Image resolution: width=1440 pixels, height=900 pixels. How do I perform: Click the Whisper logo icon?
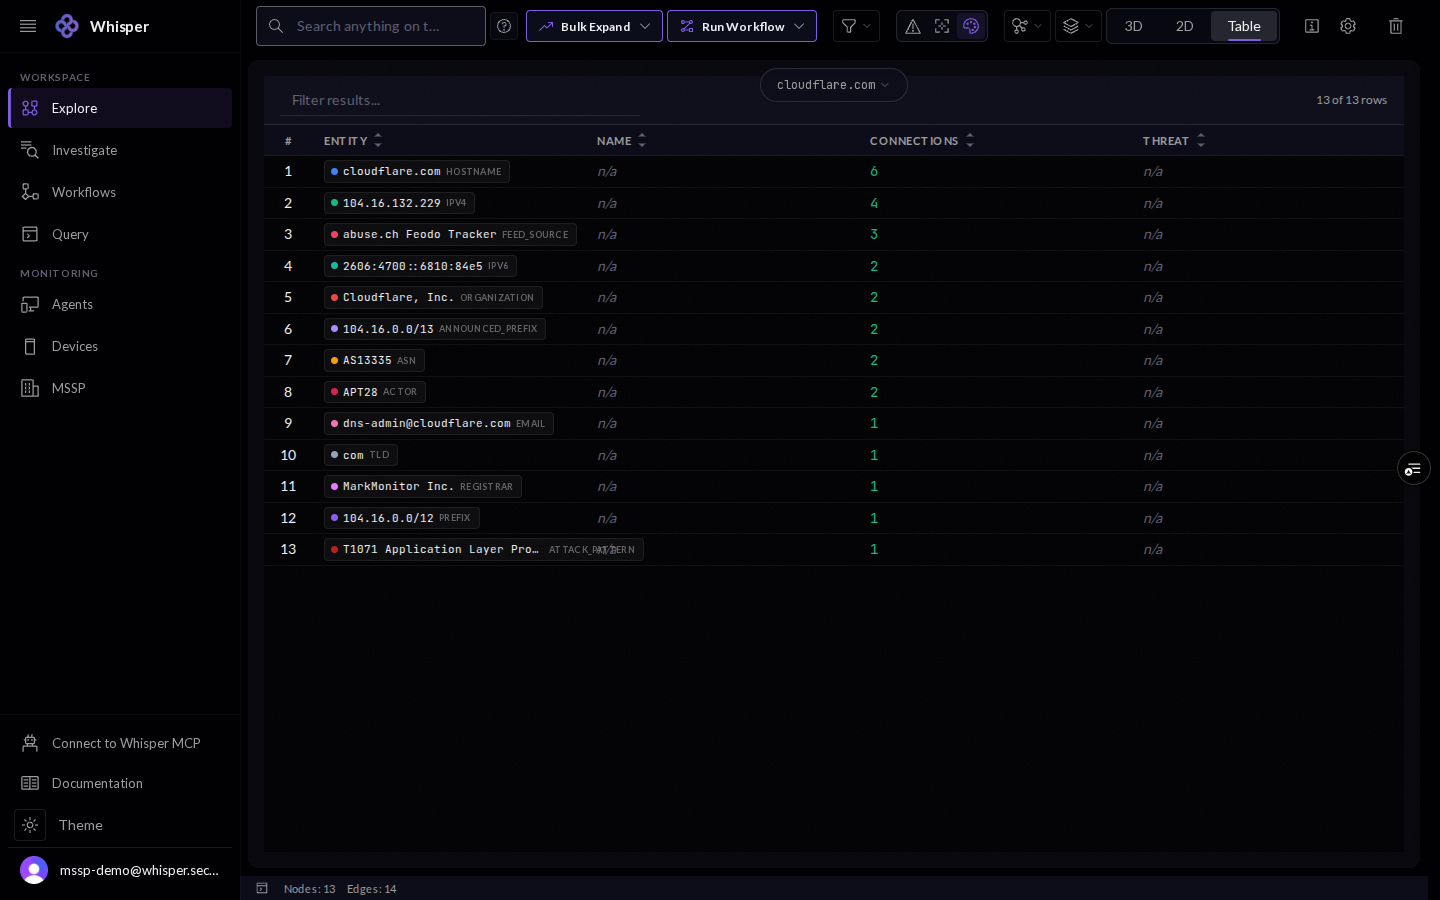67,26
